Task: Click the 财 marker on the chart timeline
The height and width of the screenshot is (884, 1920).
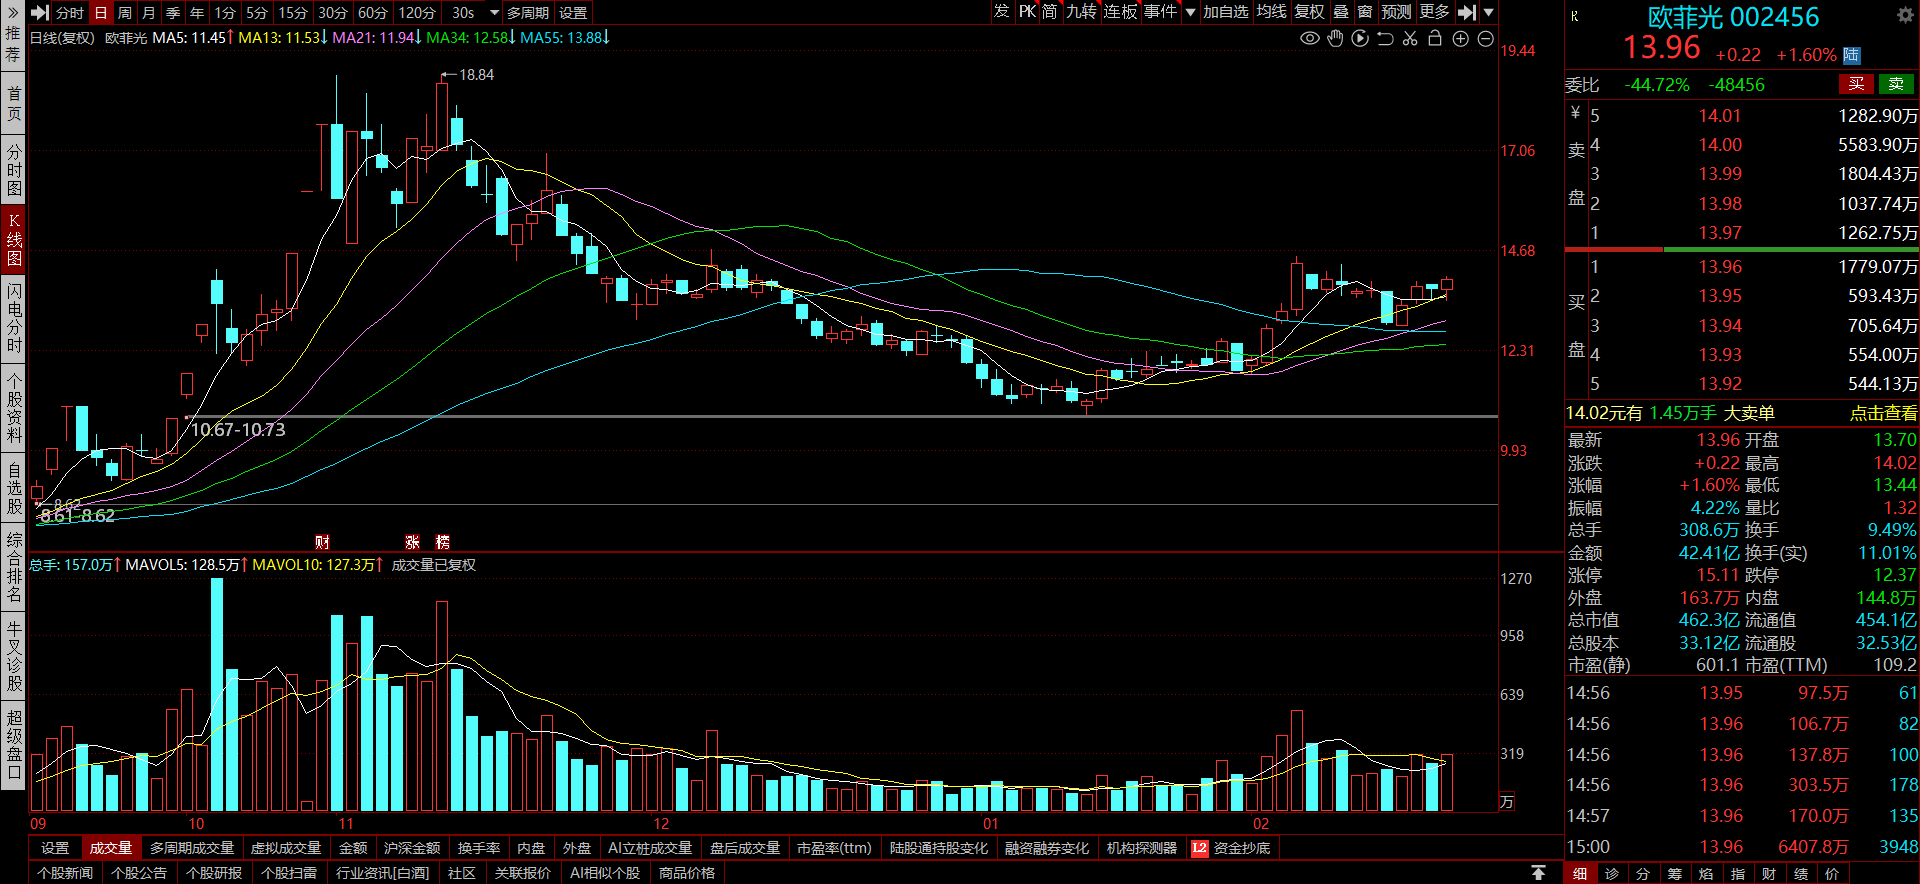Action: 322,542
